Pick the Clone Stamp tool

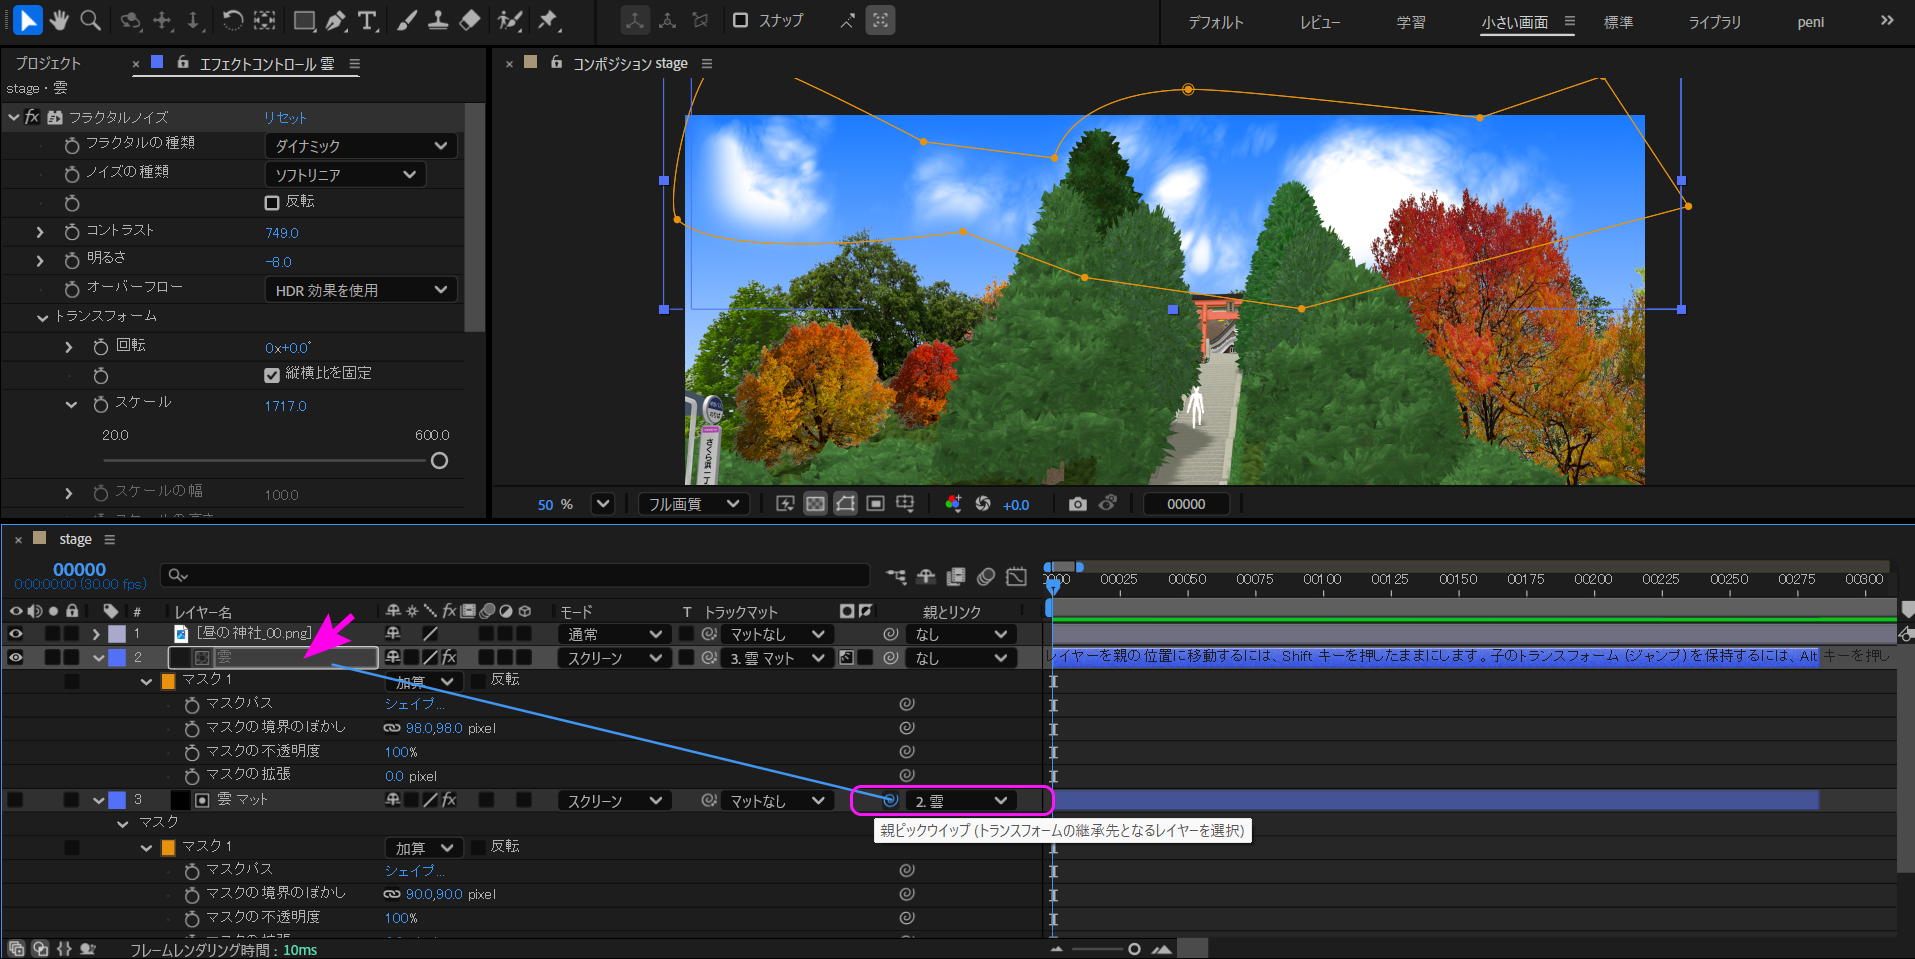(x=438, y=20)
